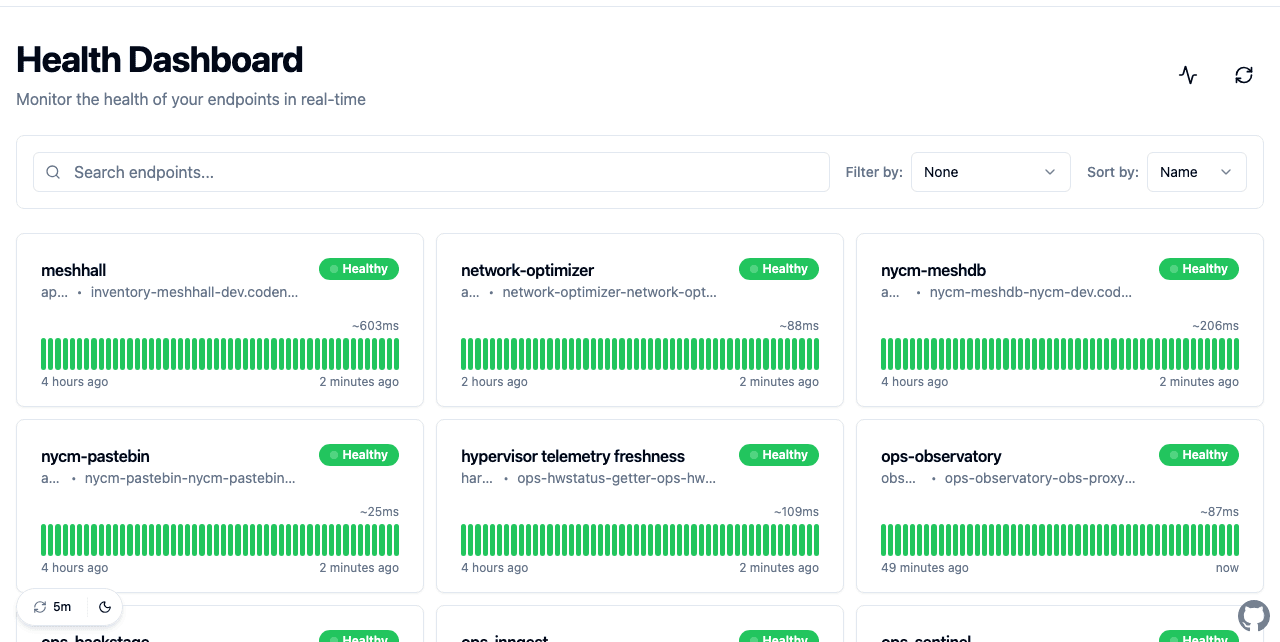This screenshot has height=642, width=1280.
Task: Focus the Search endpoints field
Action: [x=432, y=172]
